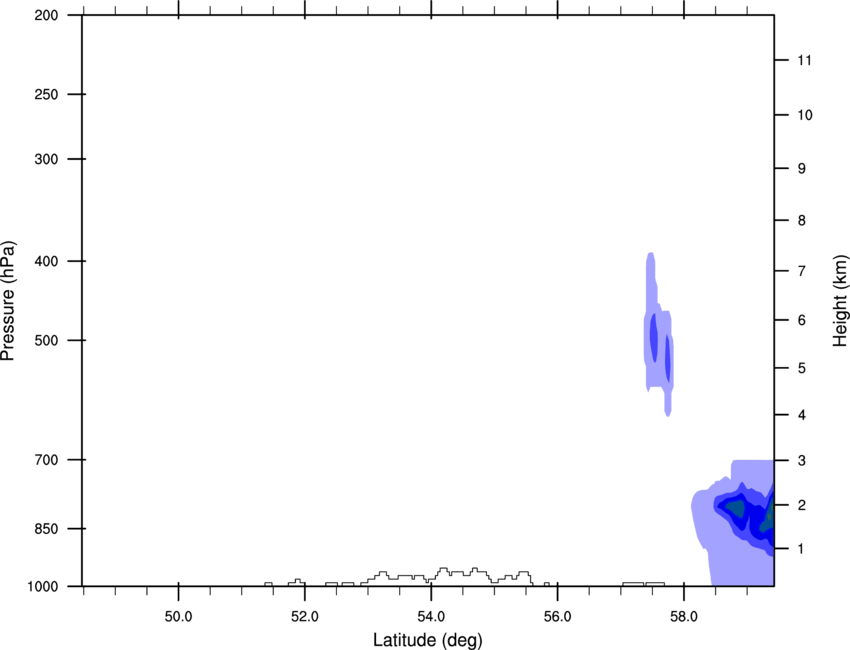Select the Pressure (hPa) axis title
The image size is (850, 650).
[x=8, y=301]
